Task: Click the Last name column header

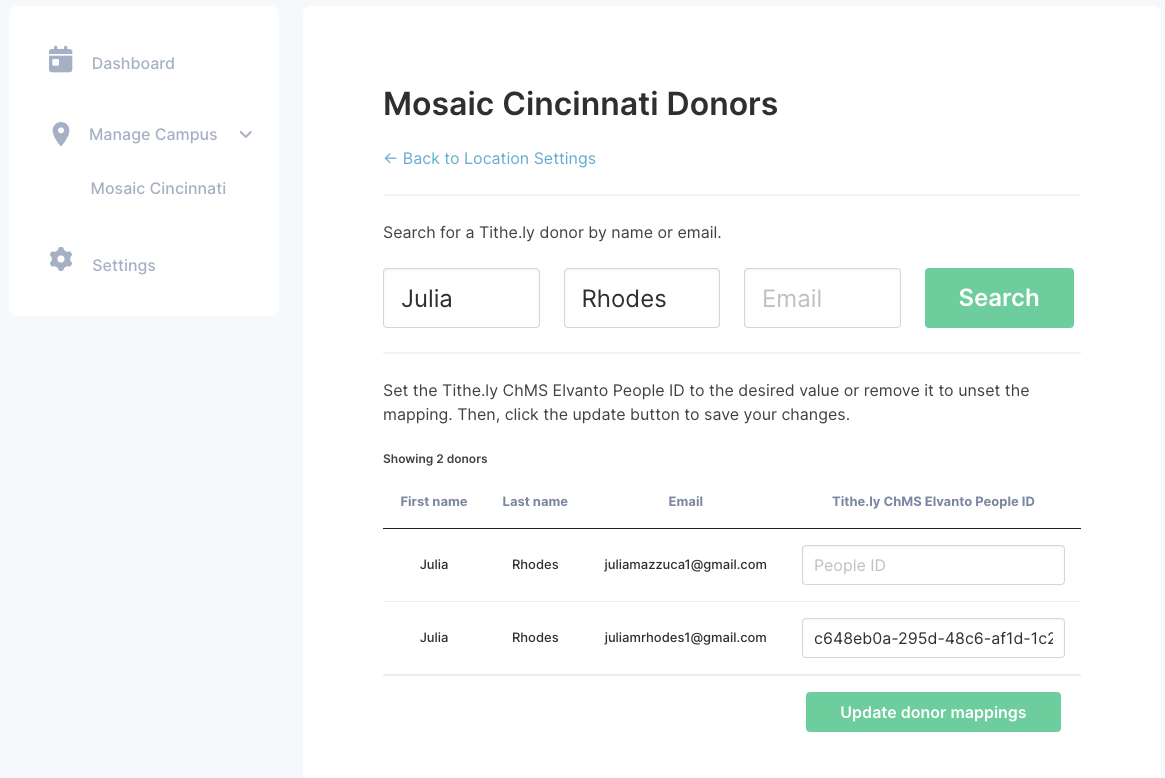Action: pos(535,502)
